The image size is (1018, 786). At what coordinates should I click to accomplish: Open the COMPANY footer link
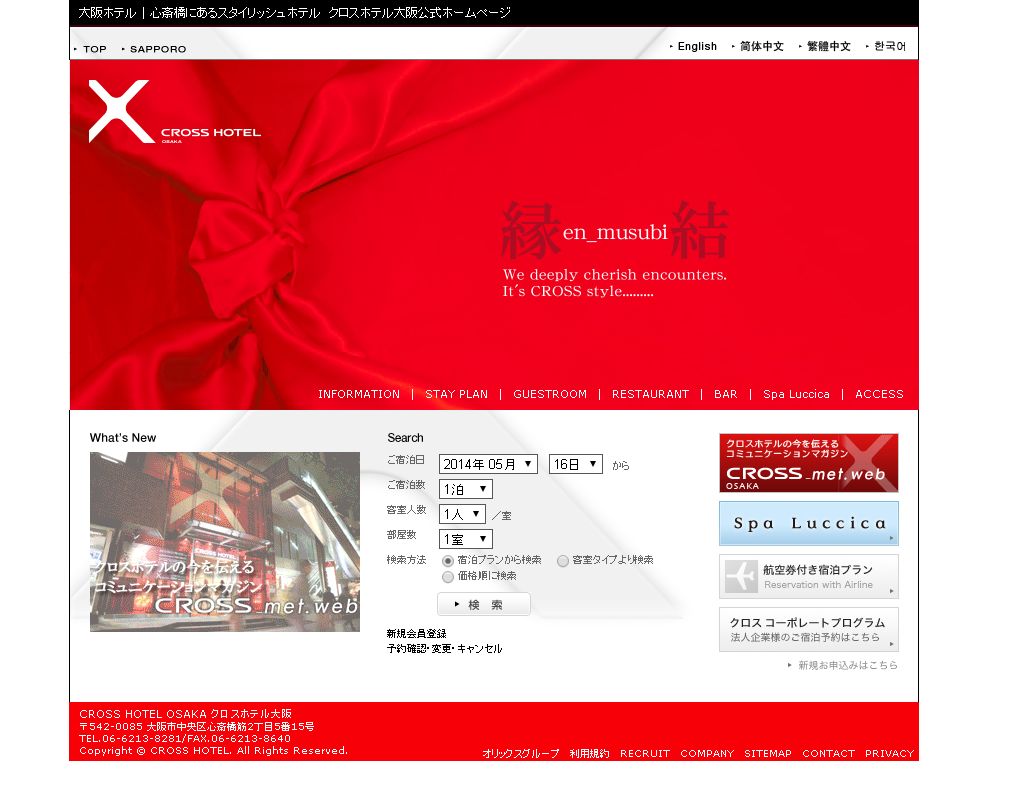(707, 754)
